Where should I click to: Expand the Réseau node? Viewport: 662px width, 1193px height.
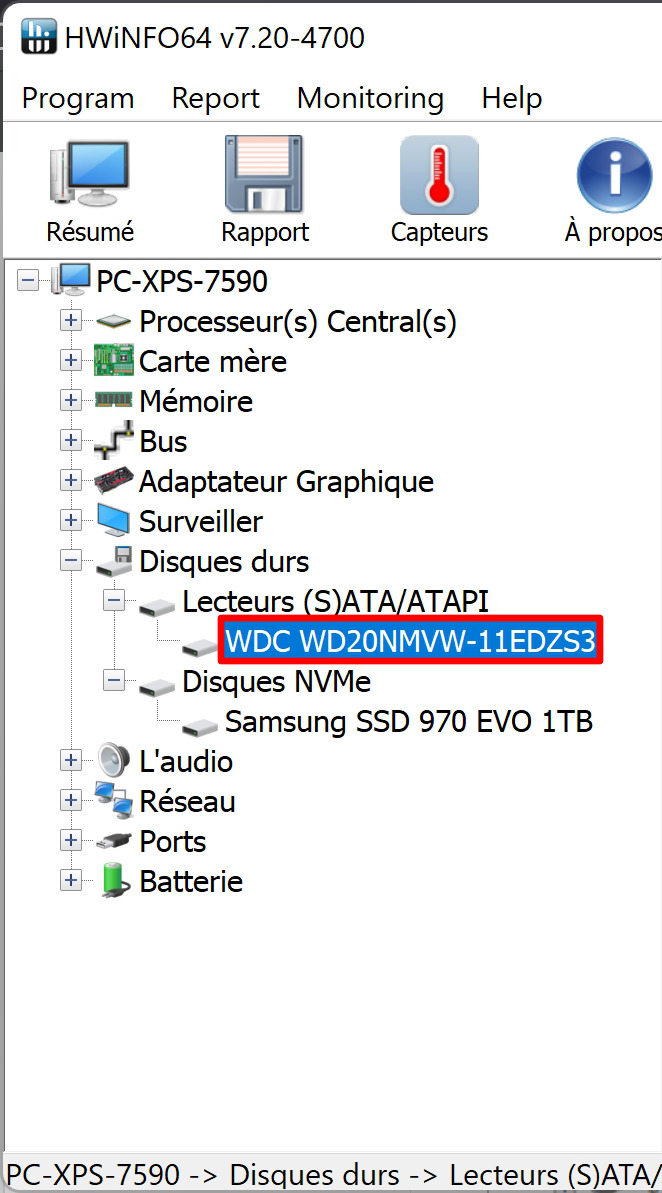pyautogui.click(x=71, y=800)
